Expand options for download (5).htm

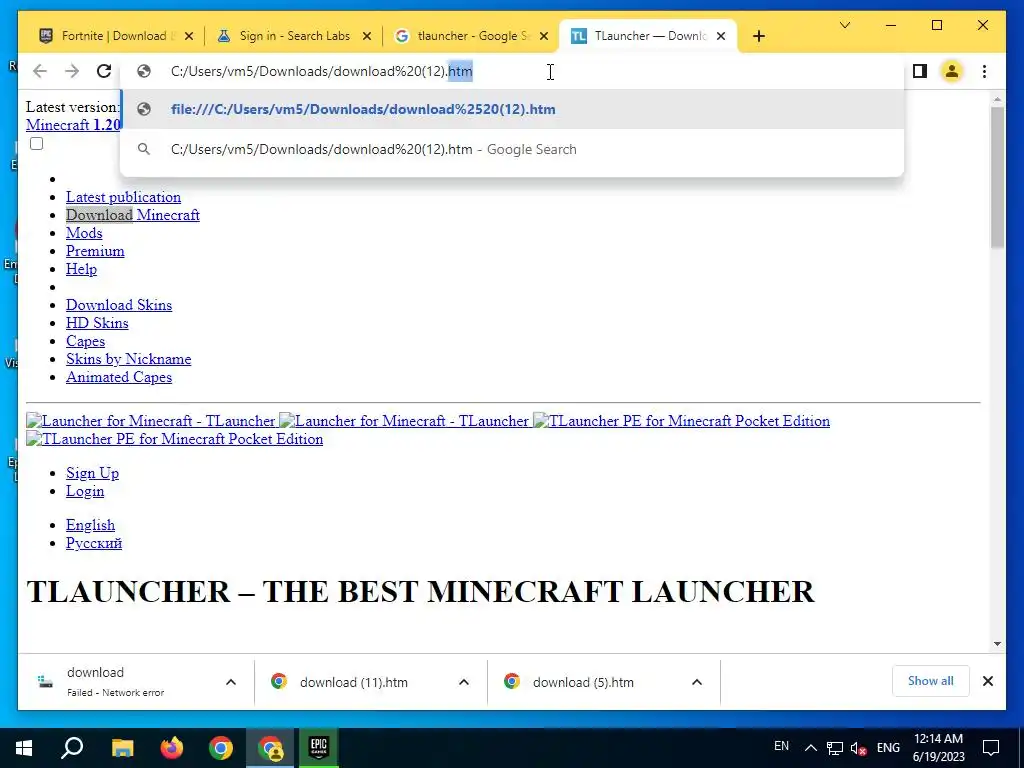tap(697, 682)
